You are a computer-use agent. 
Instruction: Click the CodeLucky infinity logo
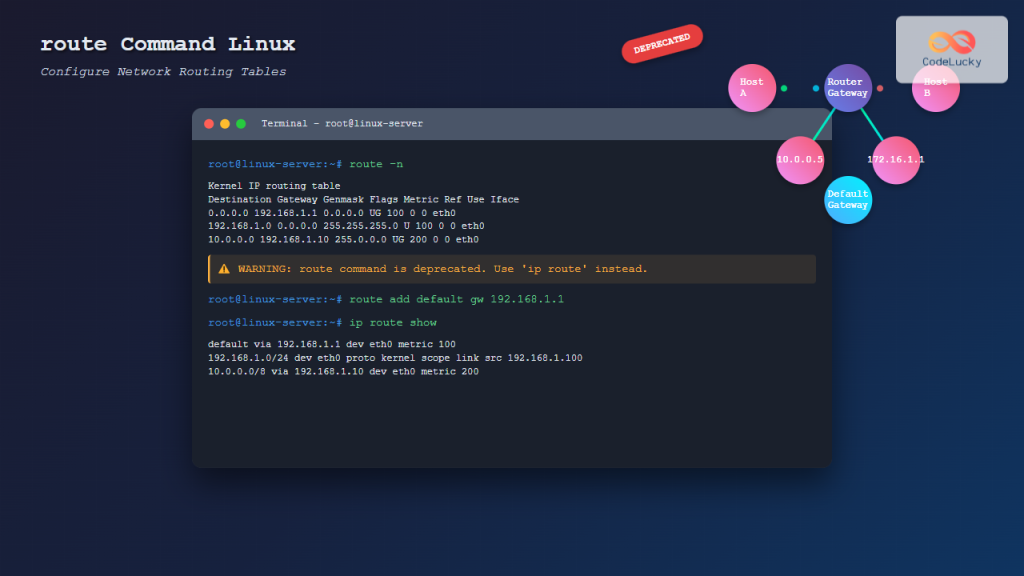click(951, 39)
